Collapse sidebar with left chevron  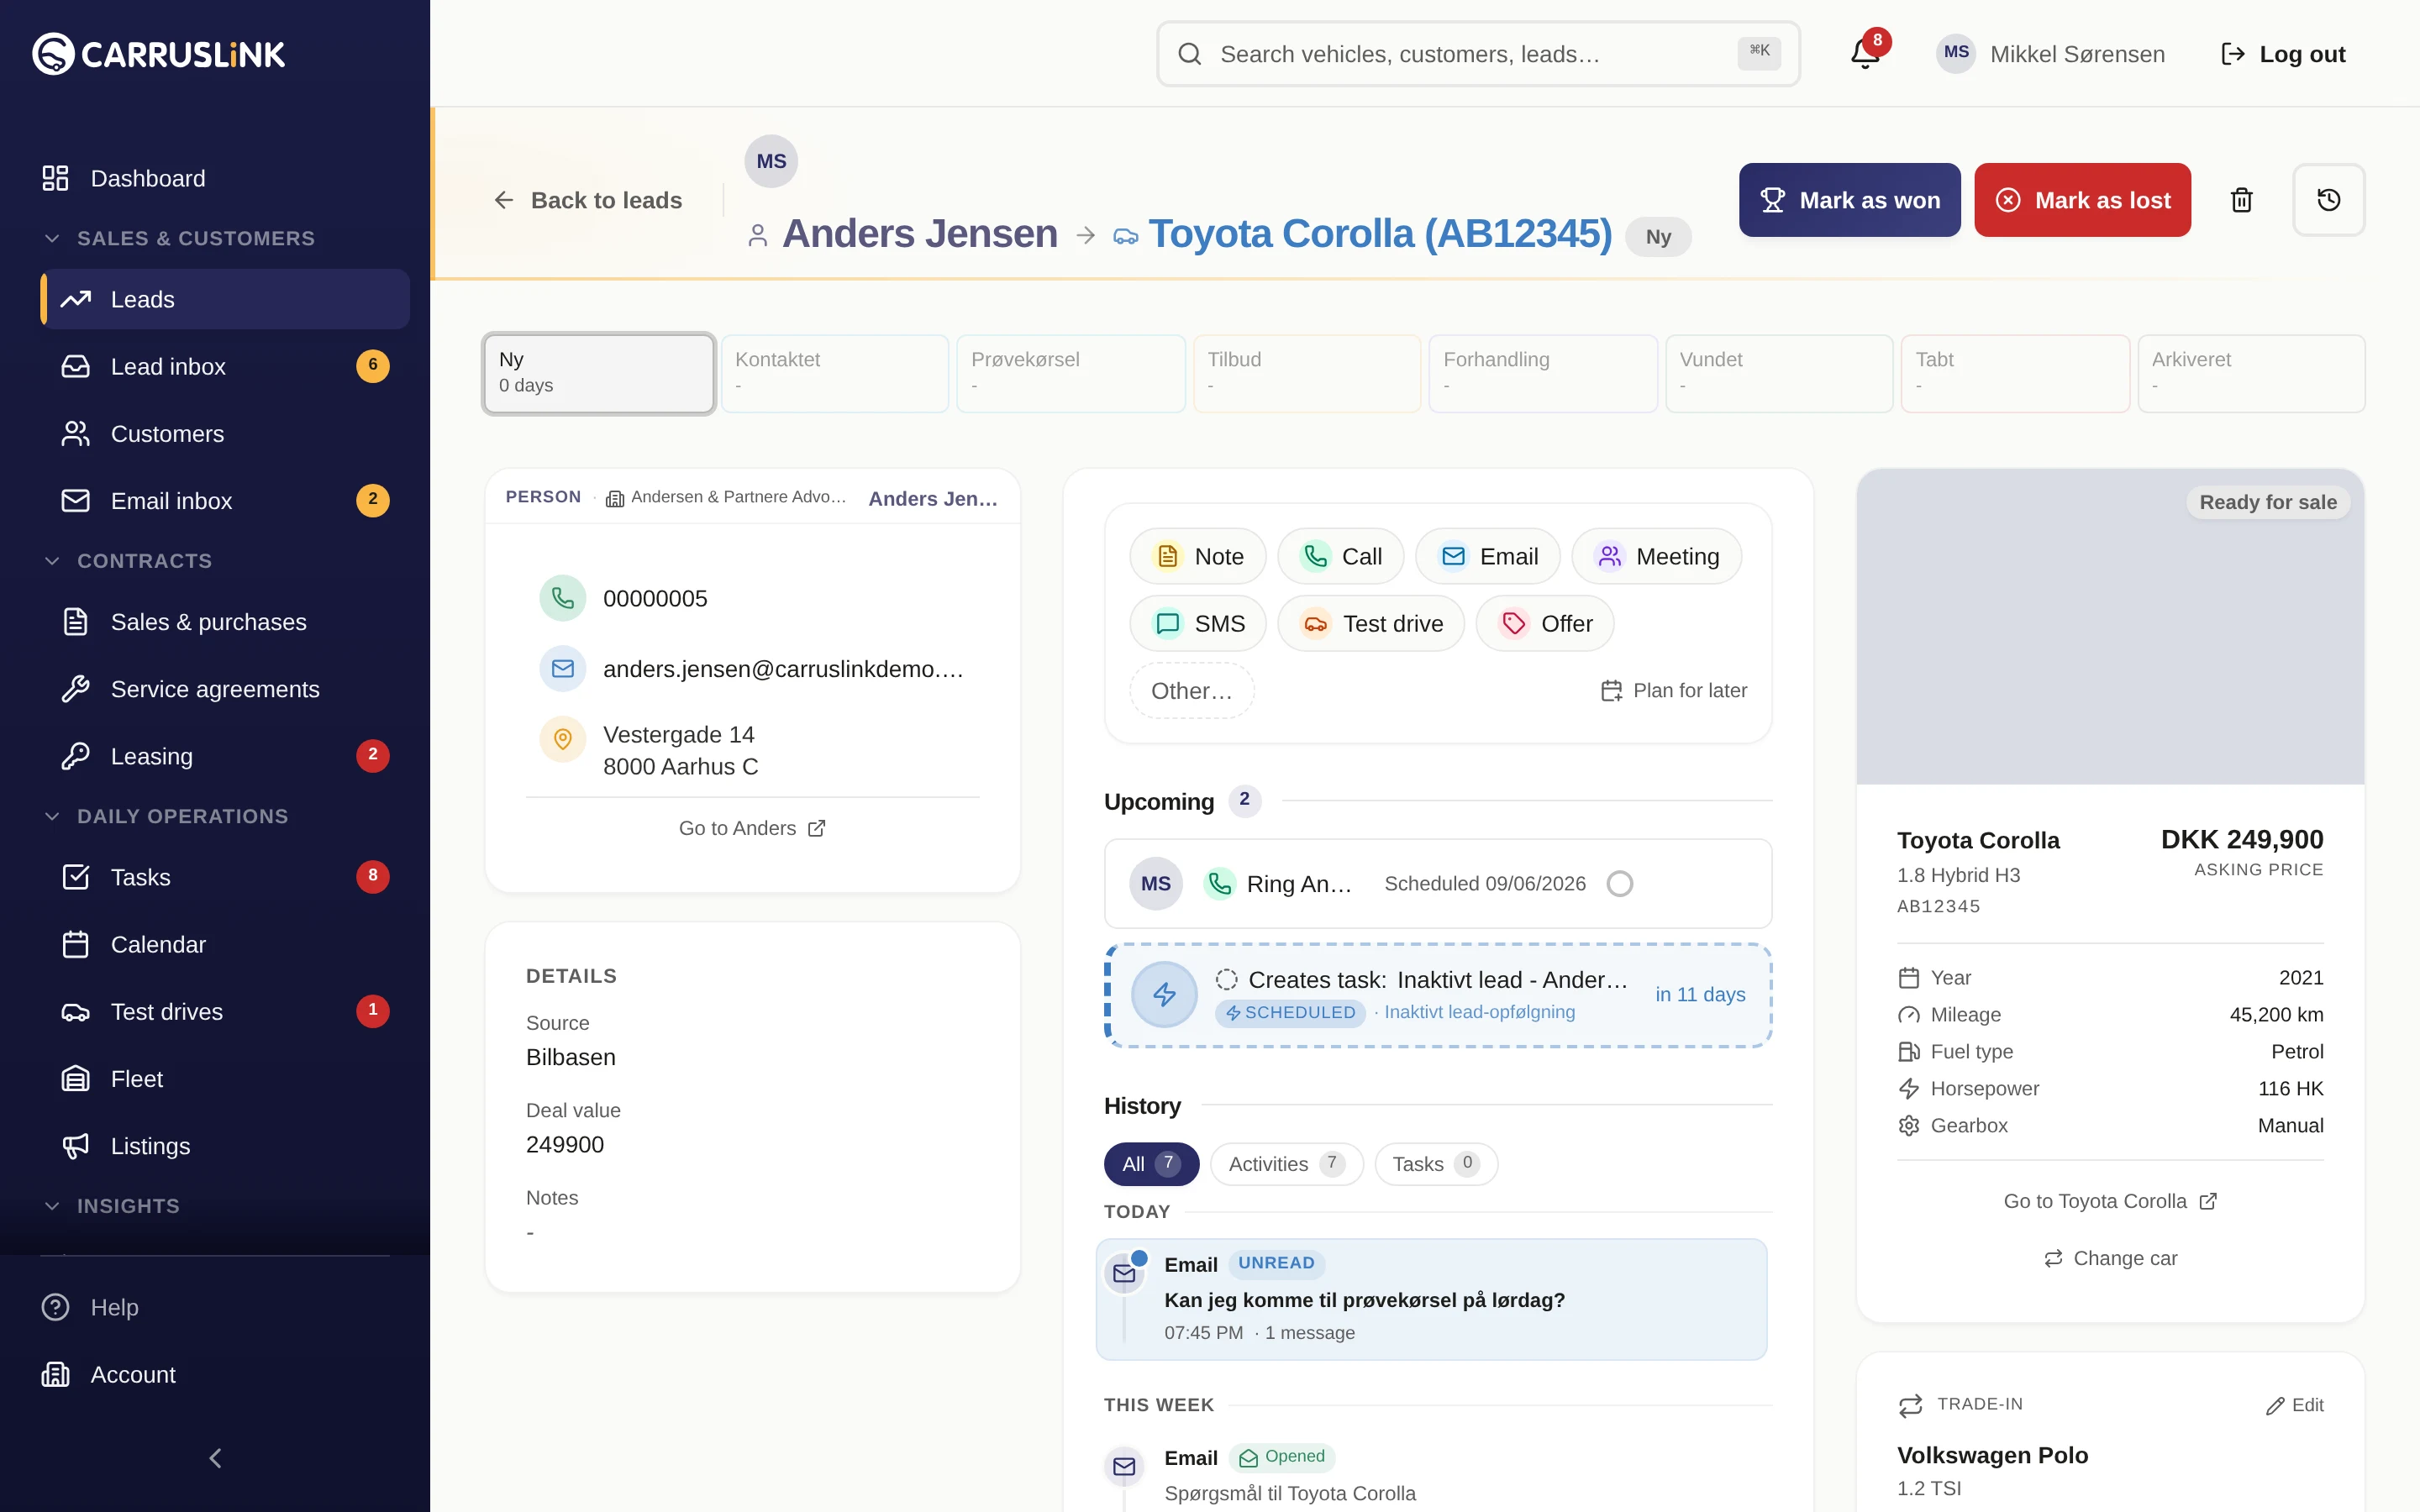(x=215, y=1458)
